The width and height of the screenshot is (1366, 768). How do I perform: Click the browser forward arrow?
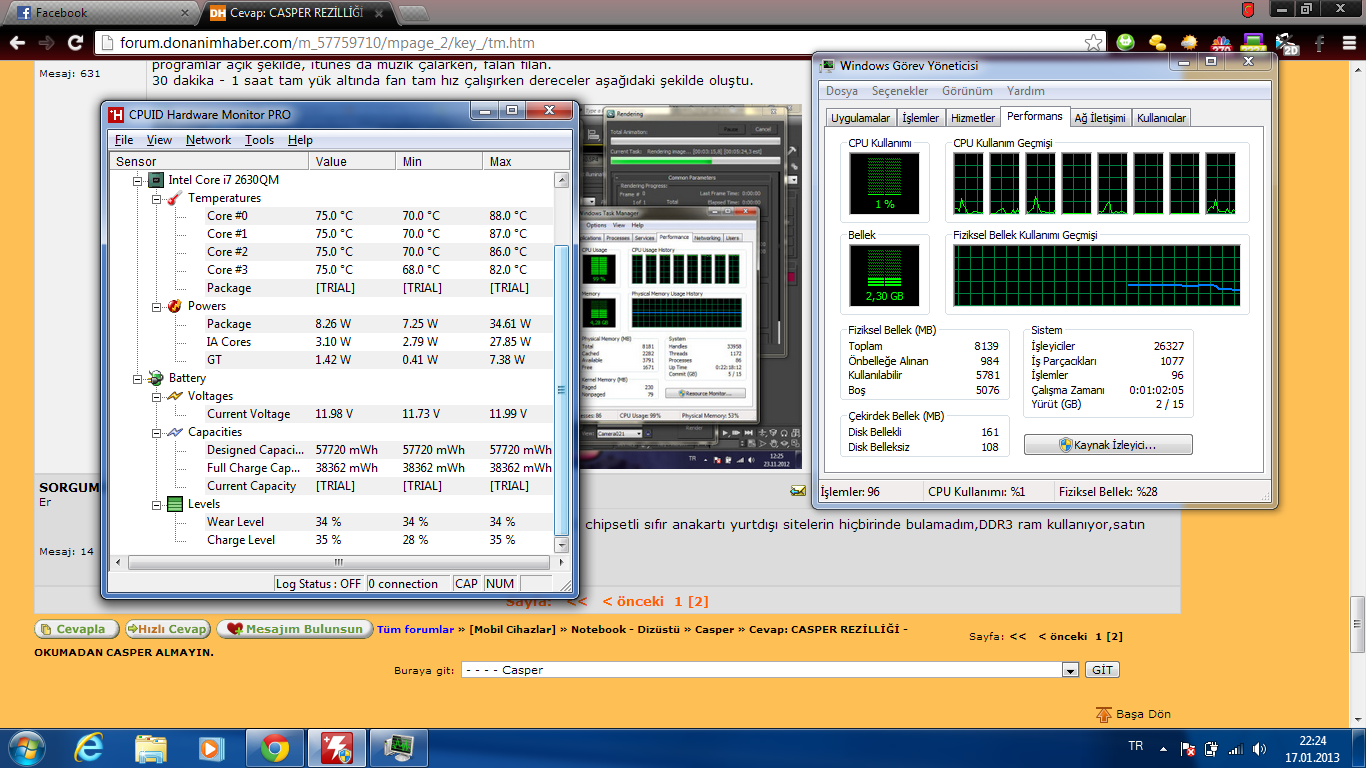pos(46,43)
